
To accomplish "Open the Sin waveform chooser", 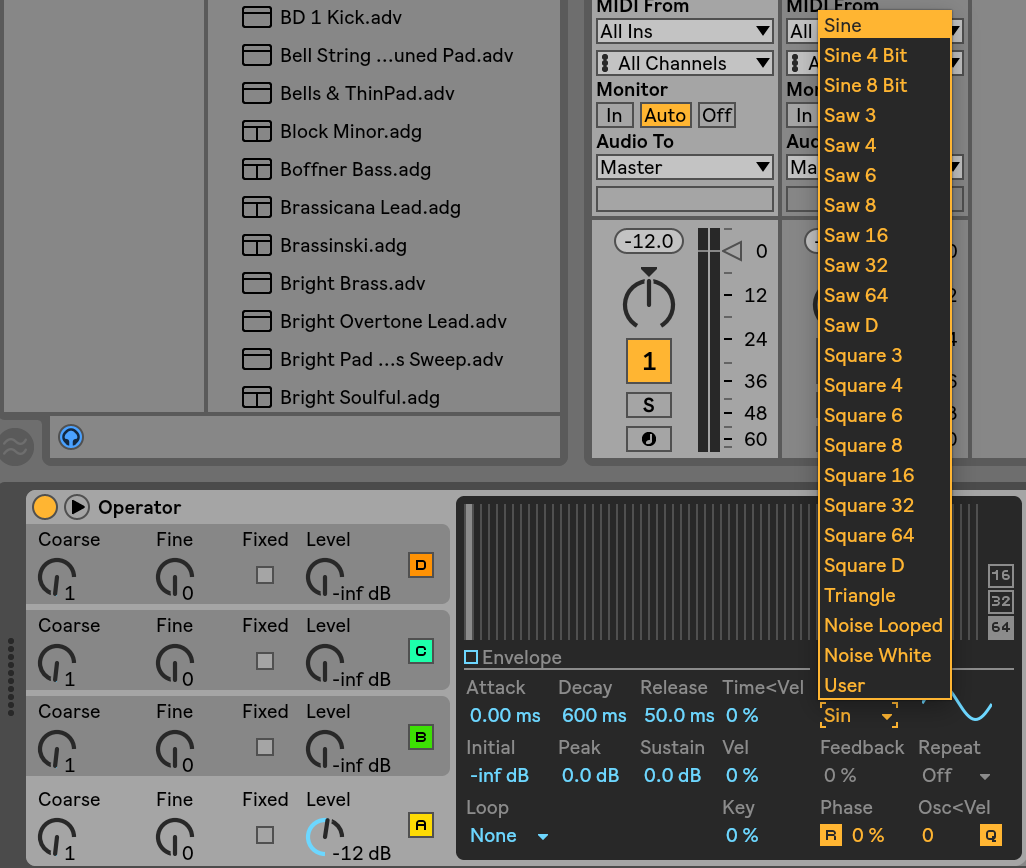I will pos(858,715).
